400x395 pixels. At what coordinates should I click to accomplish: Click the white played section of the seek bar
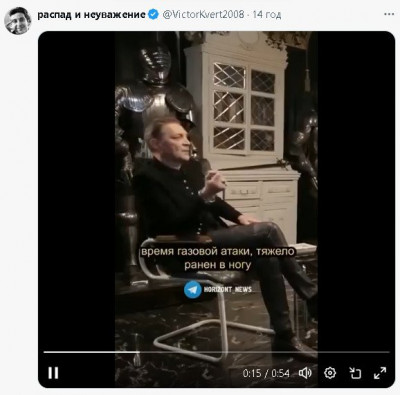(92, 352)
